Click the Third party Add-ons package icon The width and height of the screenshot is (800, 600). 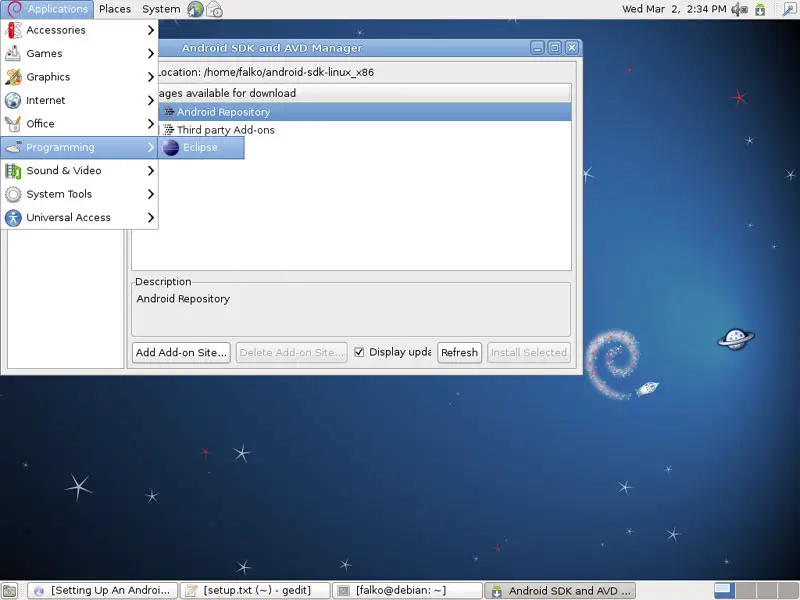pyautogui.click(x=169, y=130)
